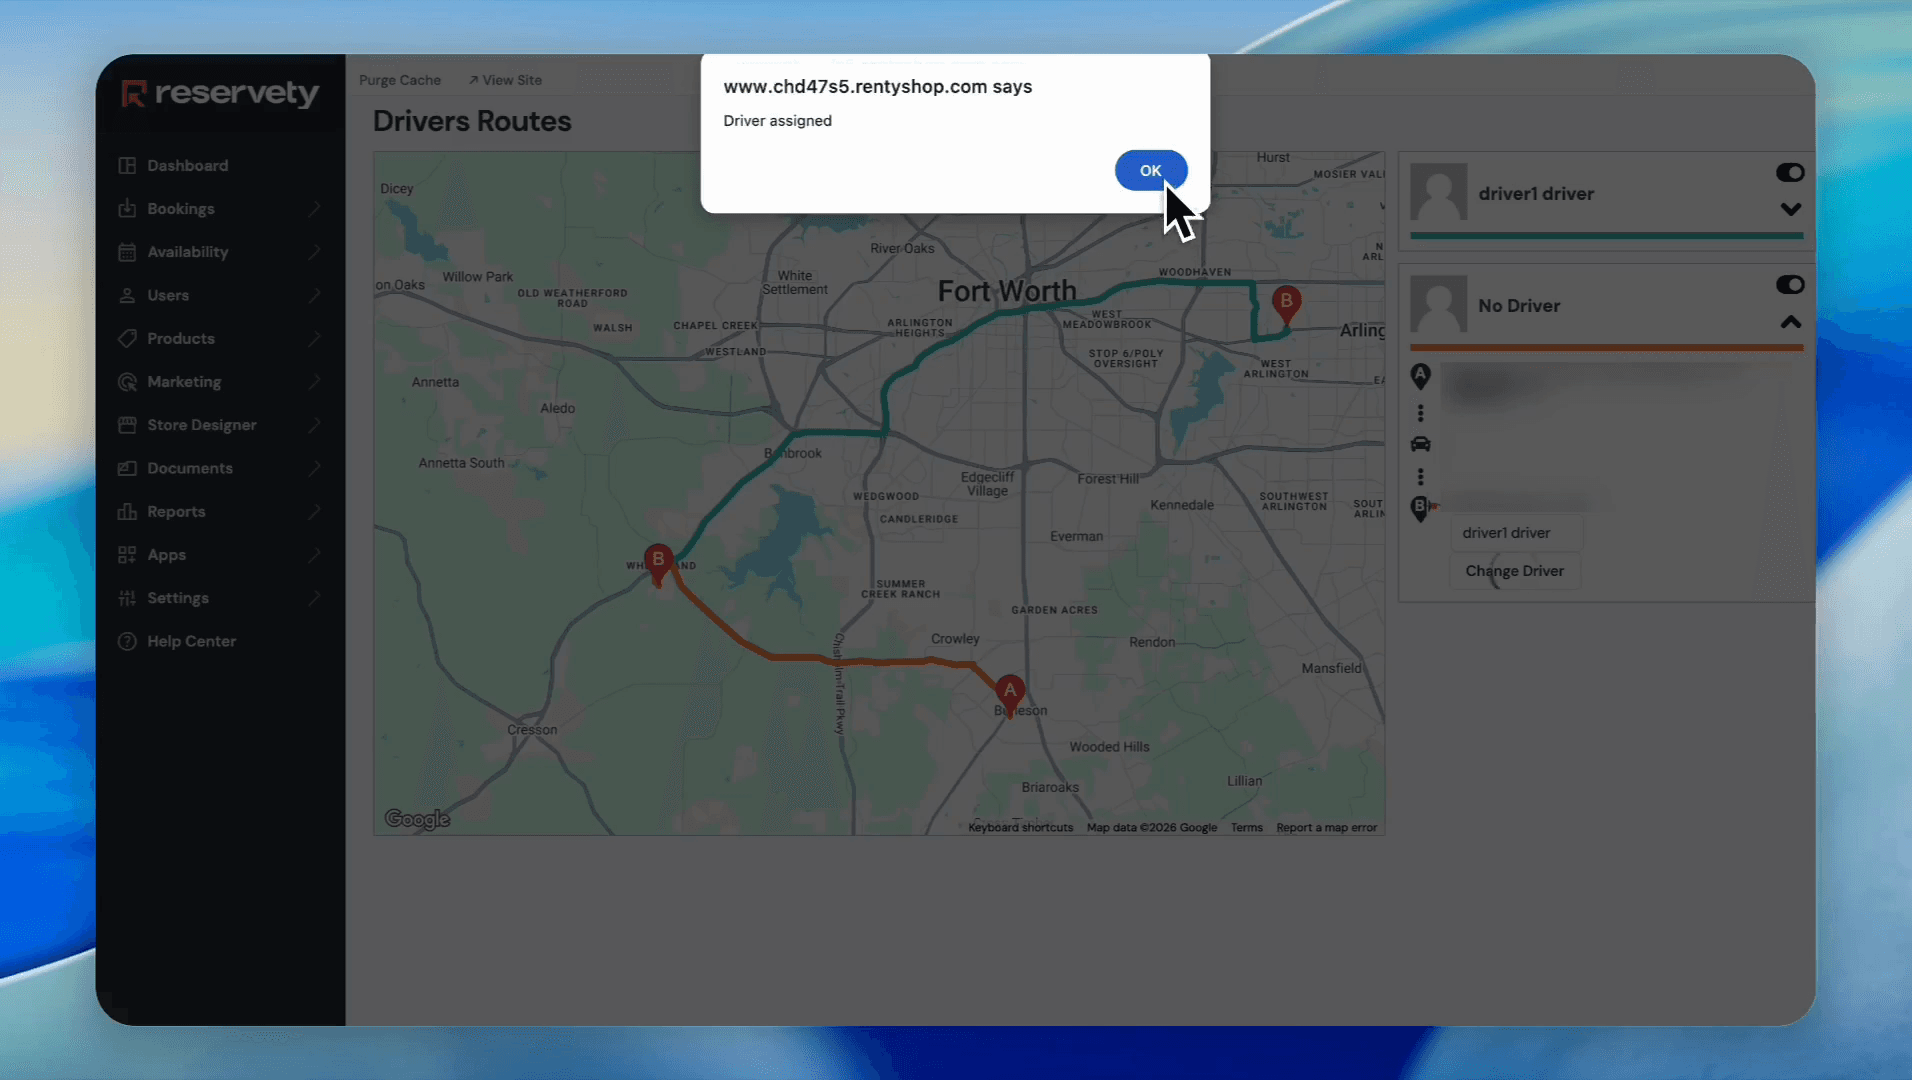Screen dimensions: 1912x1080
Task: Expand the Products submenu arrow
Action: 315,338
